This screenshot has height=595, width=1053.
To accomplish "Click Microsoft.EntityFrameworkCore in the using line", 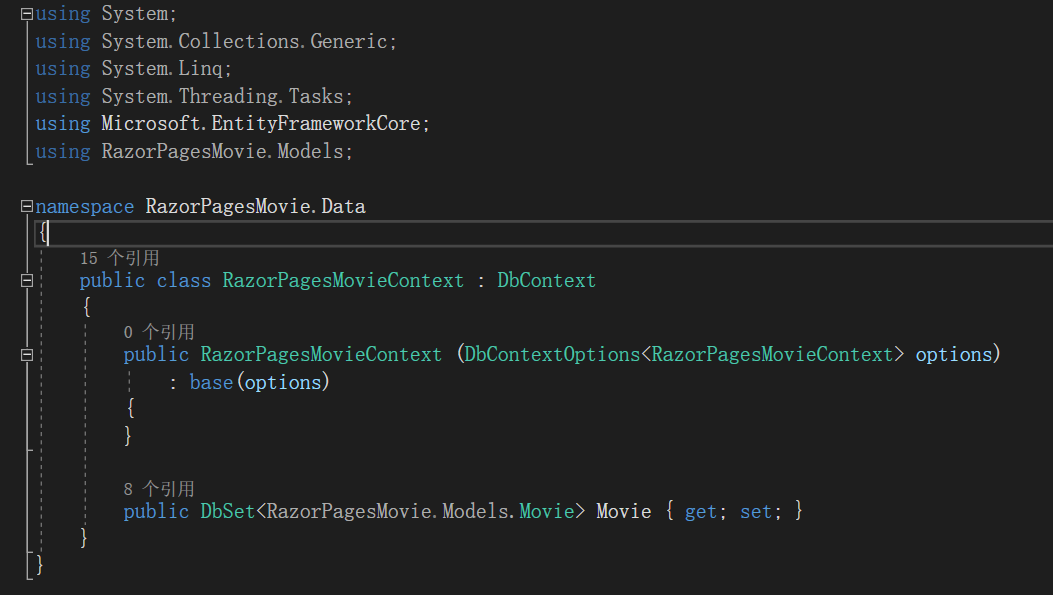I will [264, 124].
